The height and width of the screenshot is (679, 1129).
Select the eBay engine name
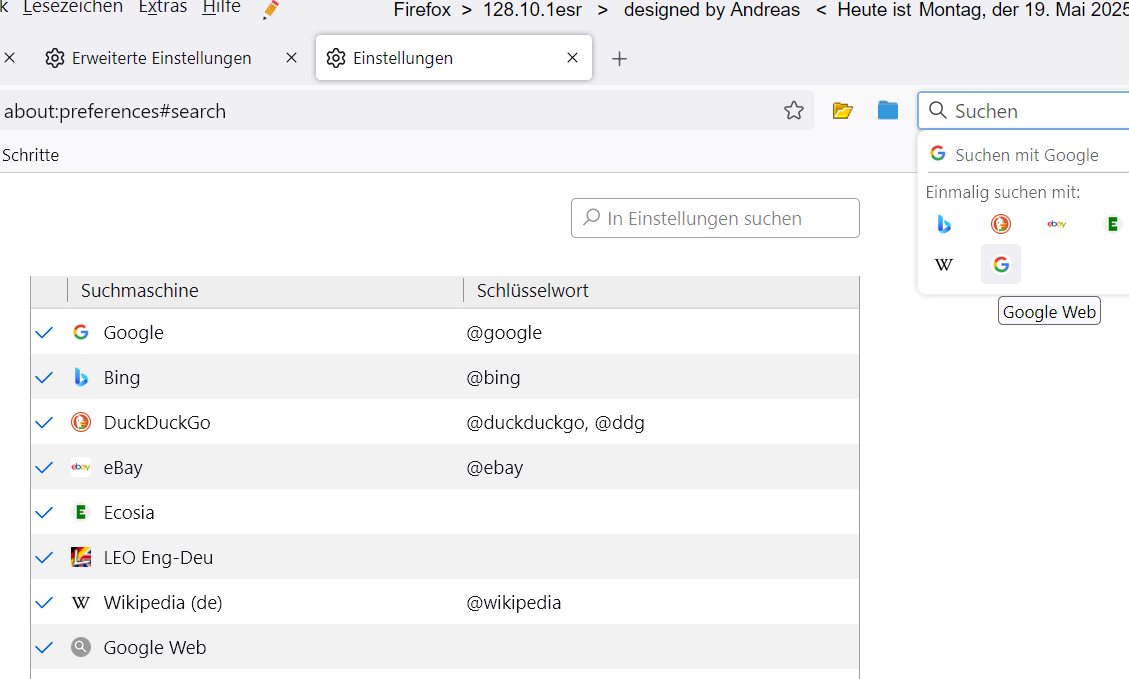[123, 467]
